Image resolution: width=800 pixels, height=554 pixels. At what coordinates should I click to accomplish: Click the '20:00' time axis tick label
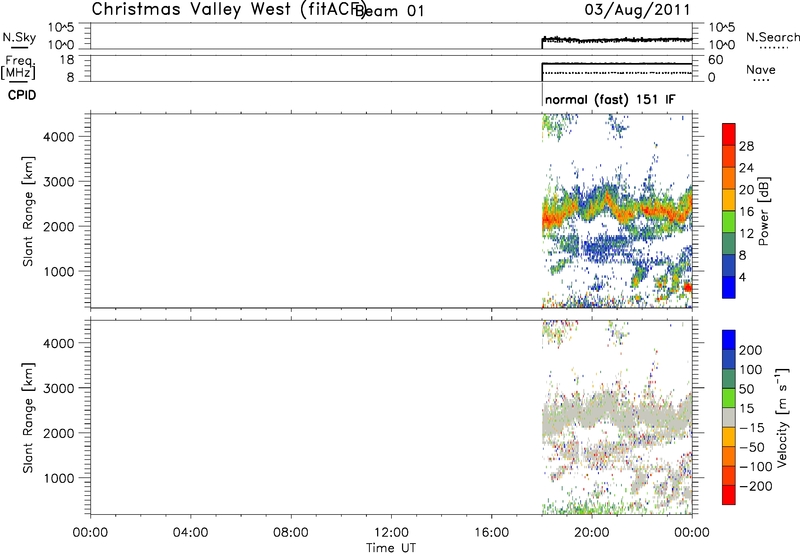[592, 533]
